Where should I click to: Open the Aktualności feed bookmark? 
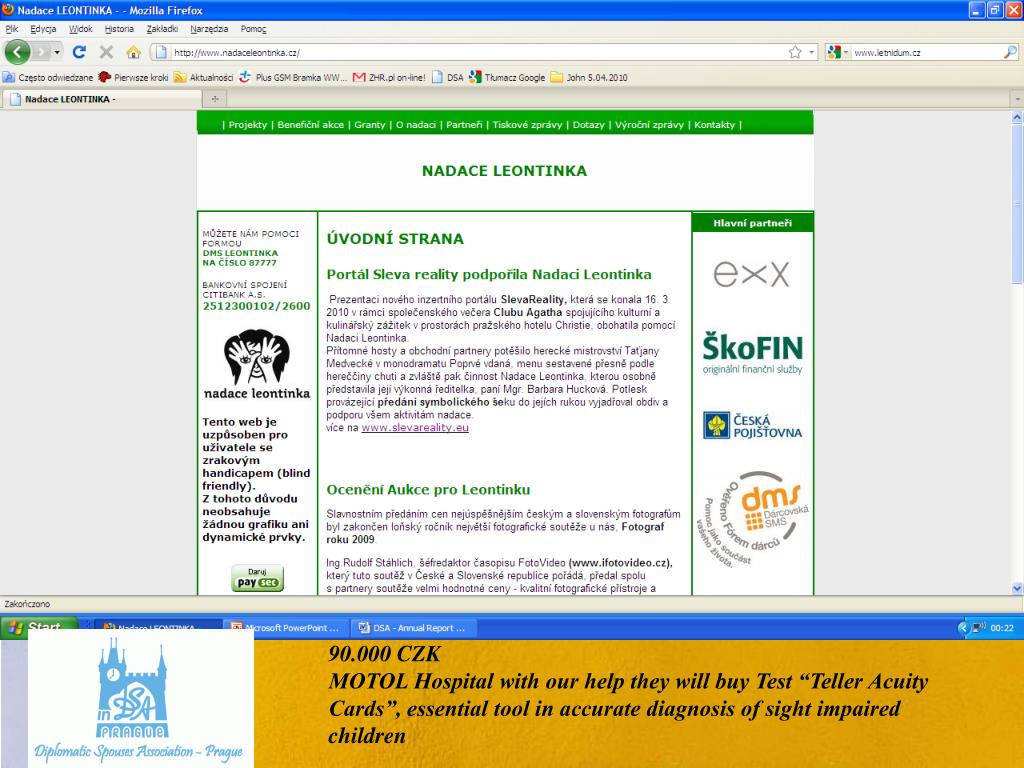click(204, 77)
